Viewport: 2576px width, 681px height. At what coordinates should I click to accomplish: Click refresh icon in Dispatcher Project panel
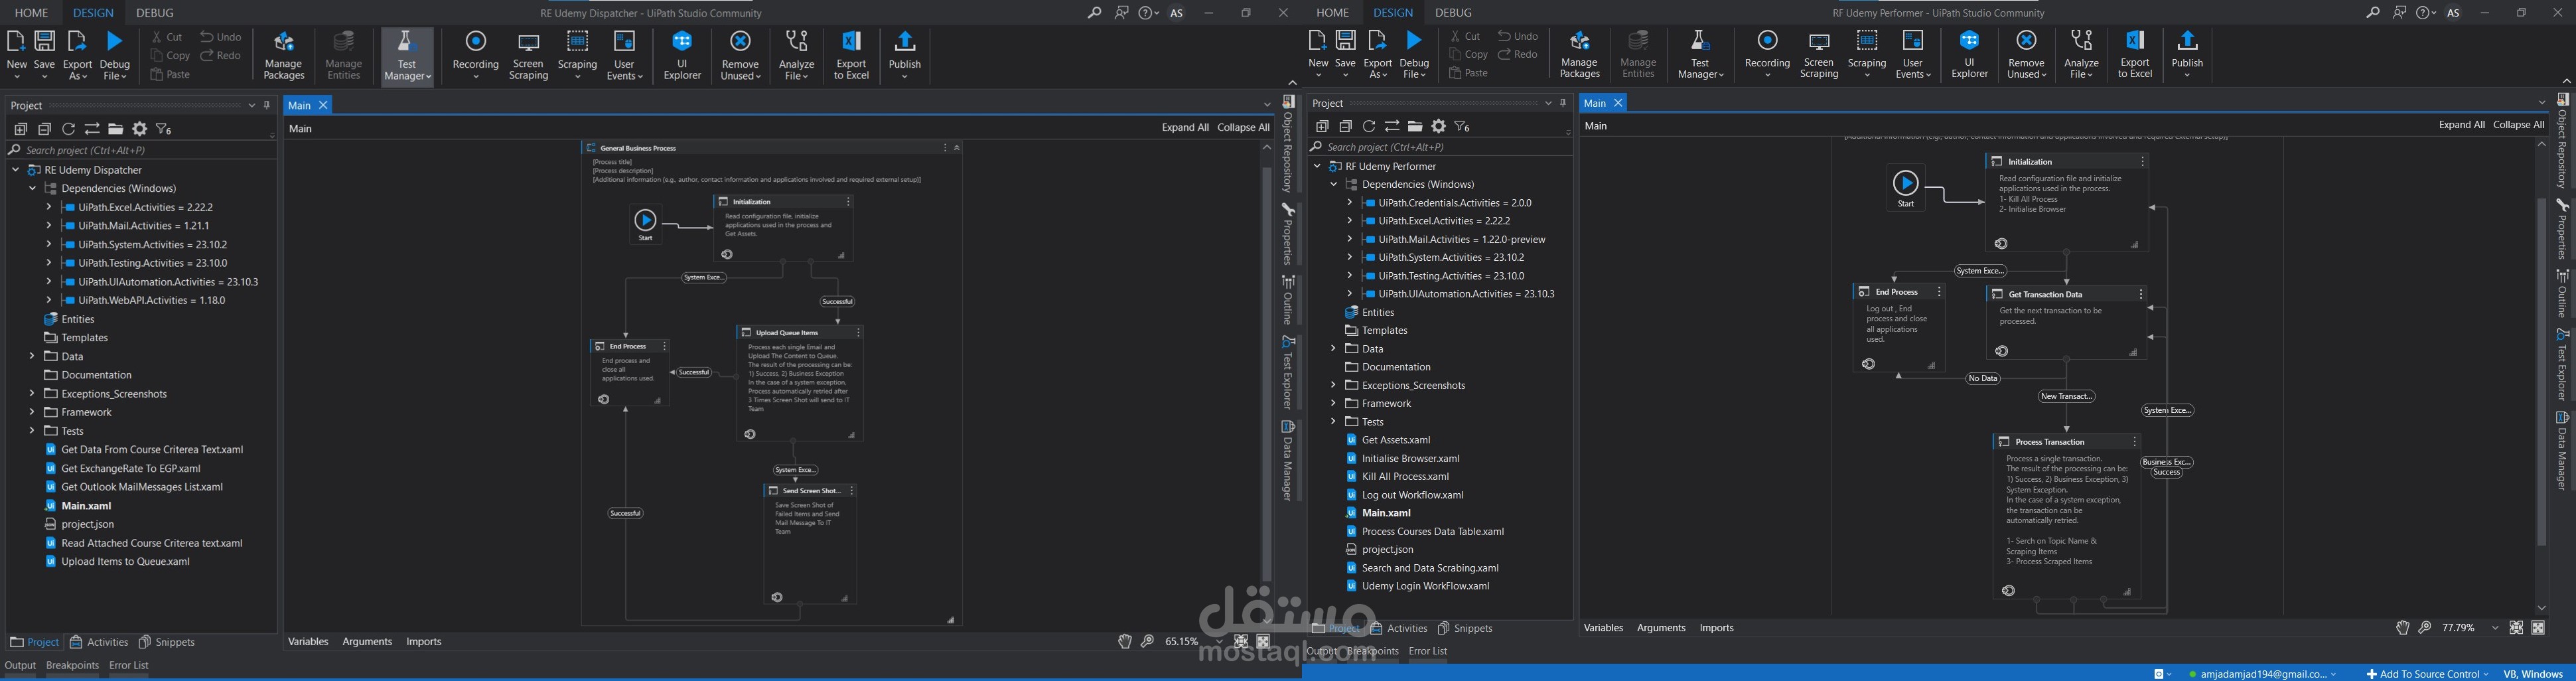[x=68, y=129]
